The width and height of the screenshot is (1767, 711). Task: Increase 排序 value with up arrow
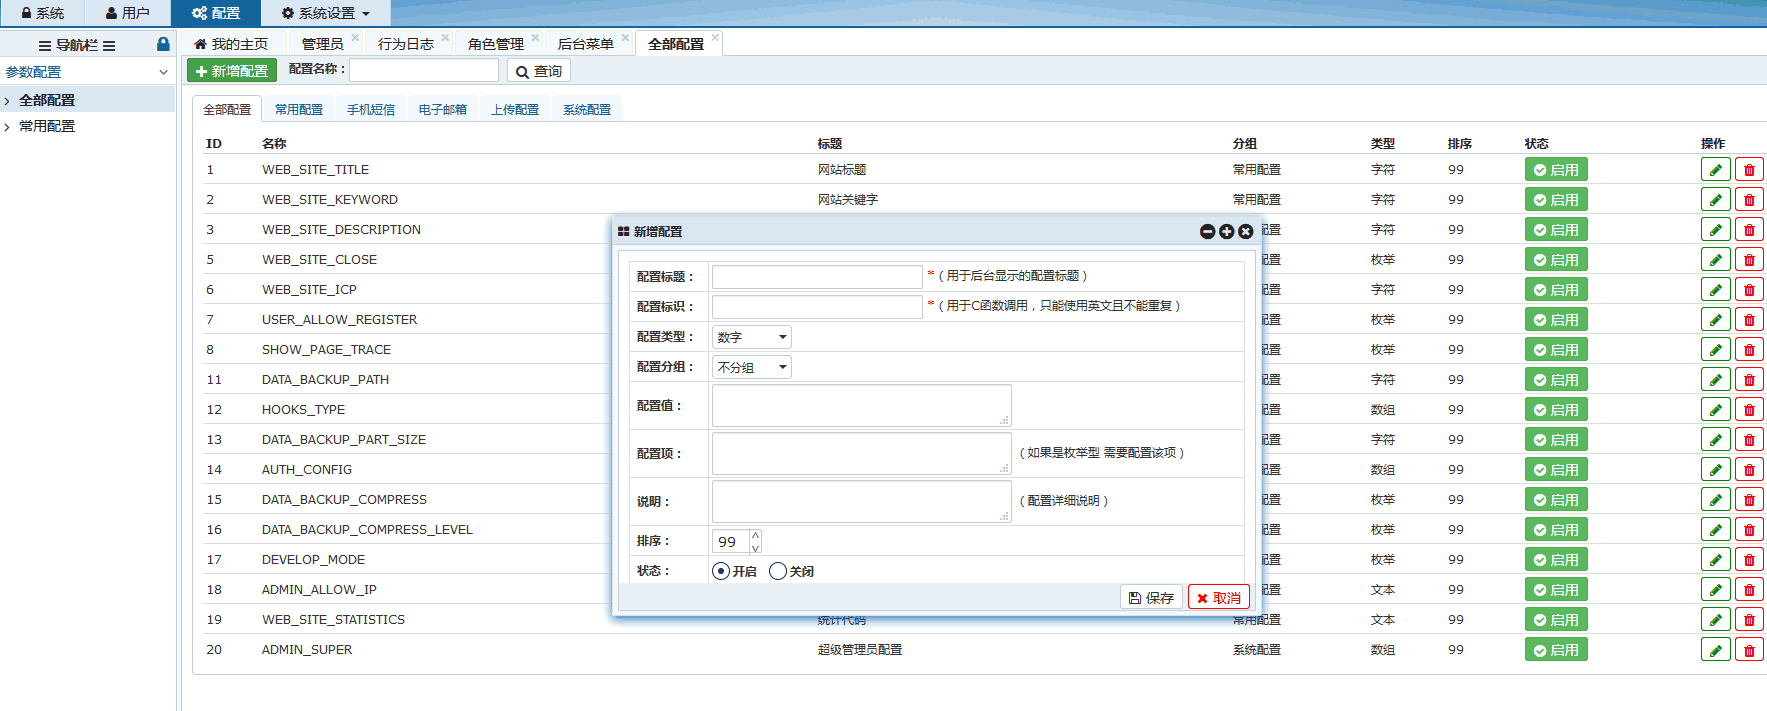coord(756,535)
